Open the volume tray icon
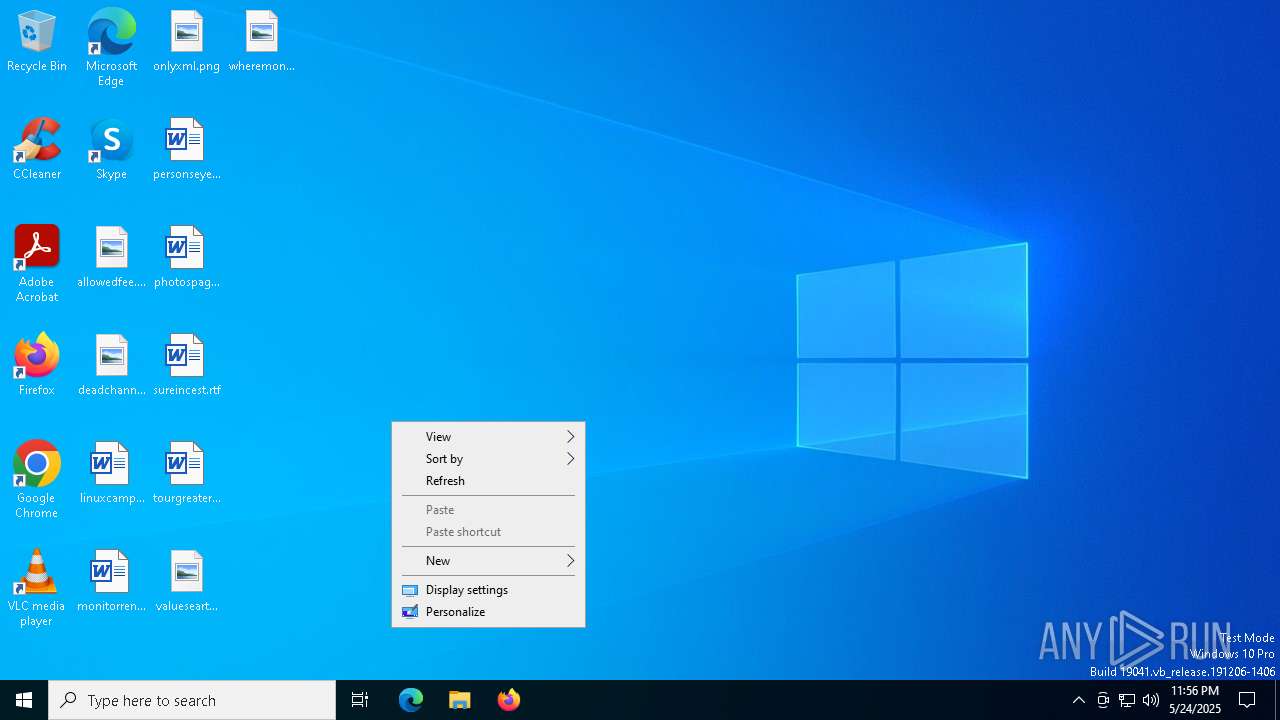Screen dimensions: 1280x720 coord(1151,700)
